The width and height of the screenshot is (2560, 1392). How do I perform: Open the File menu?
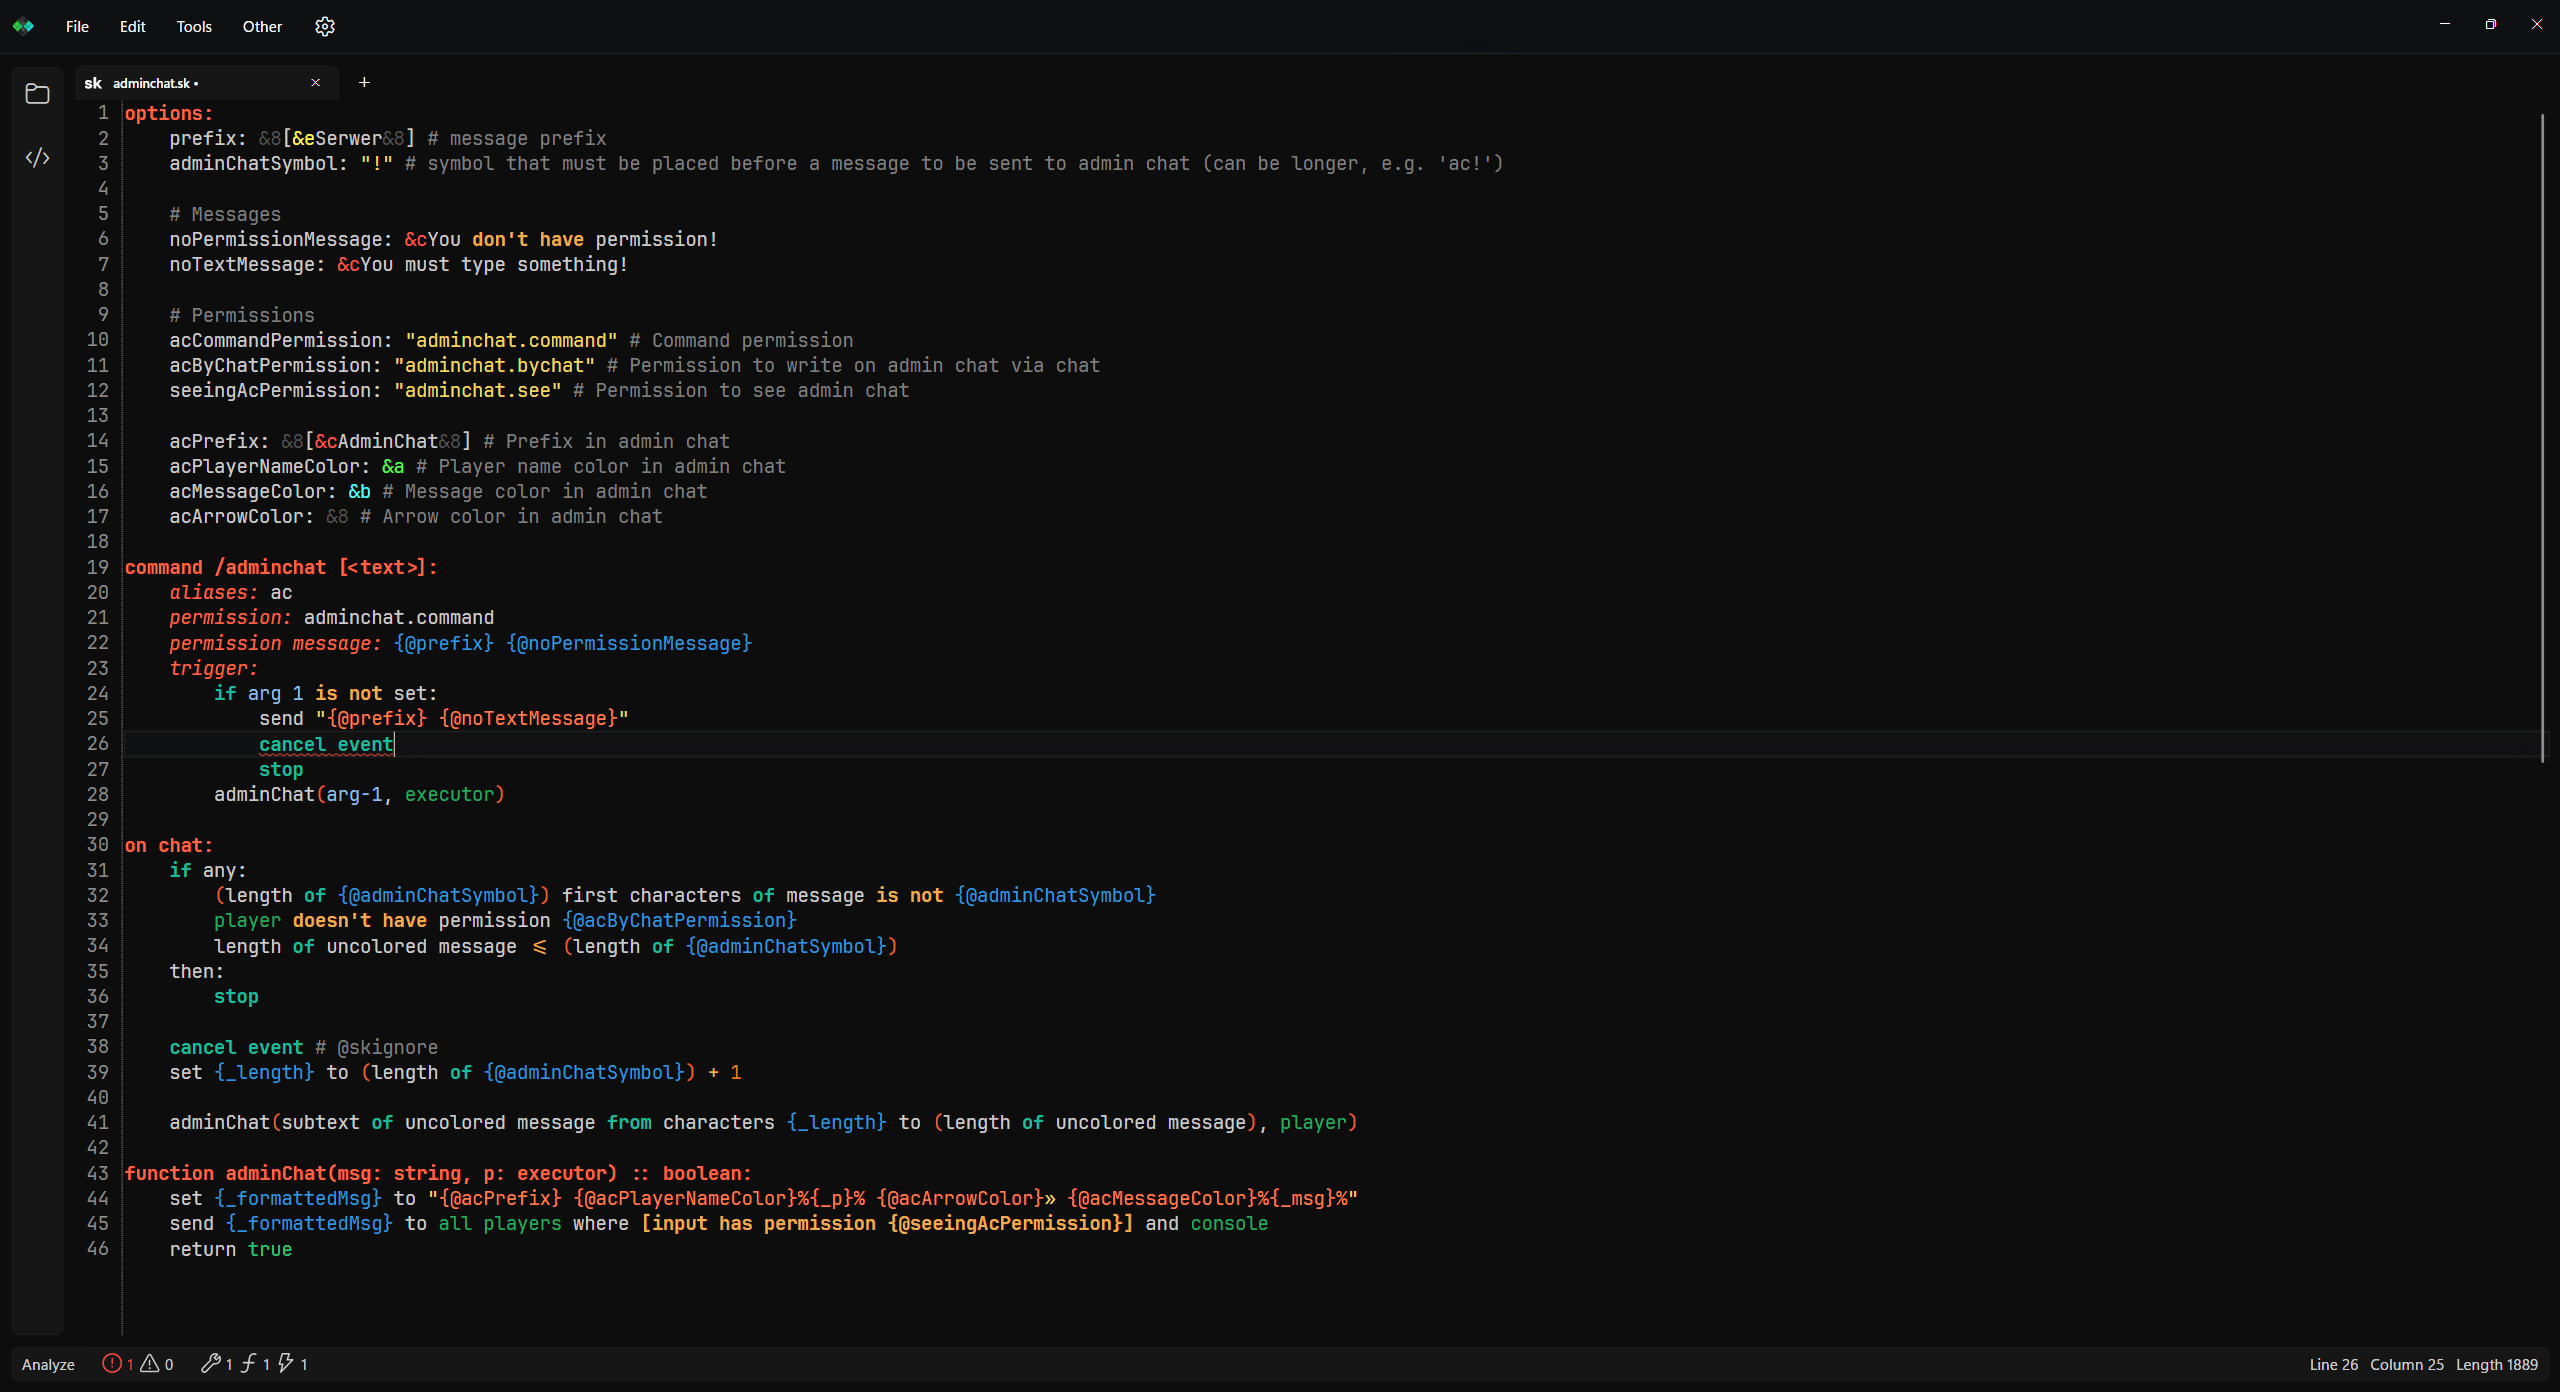(77, 27)
